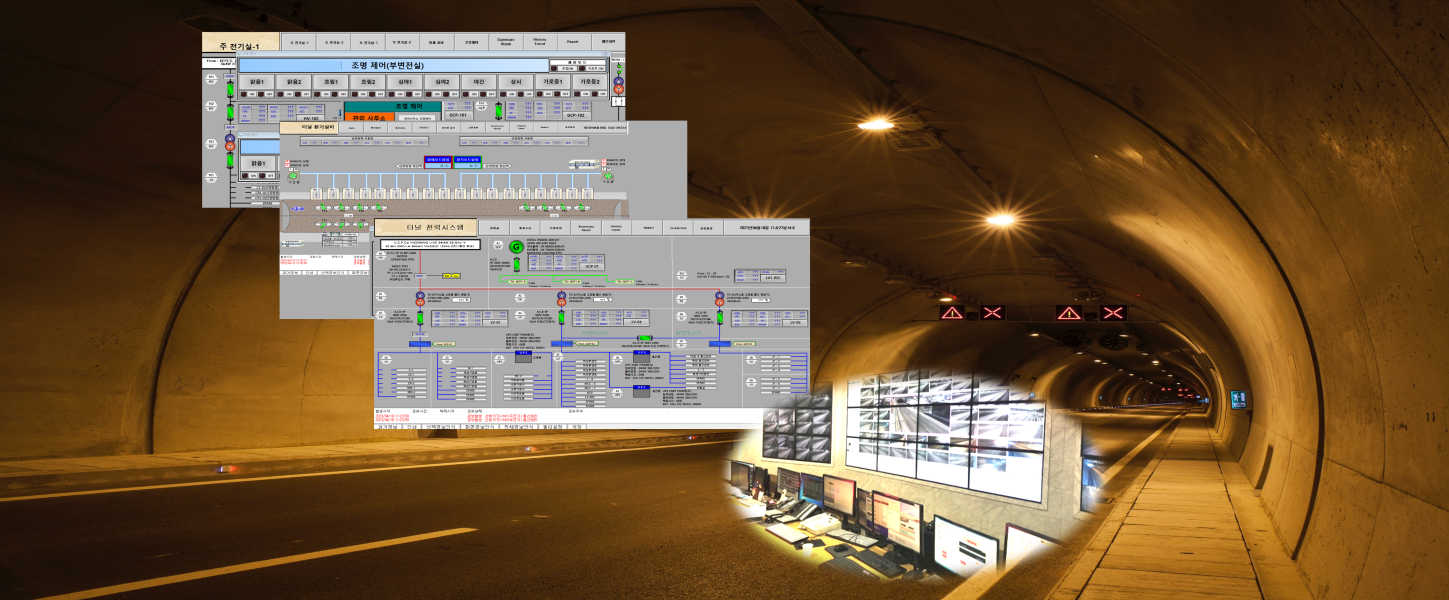Switch 야간 ON in lighting control
This screenshot has height=600, width=1449.
pos(472,95)
